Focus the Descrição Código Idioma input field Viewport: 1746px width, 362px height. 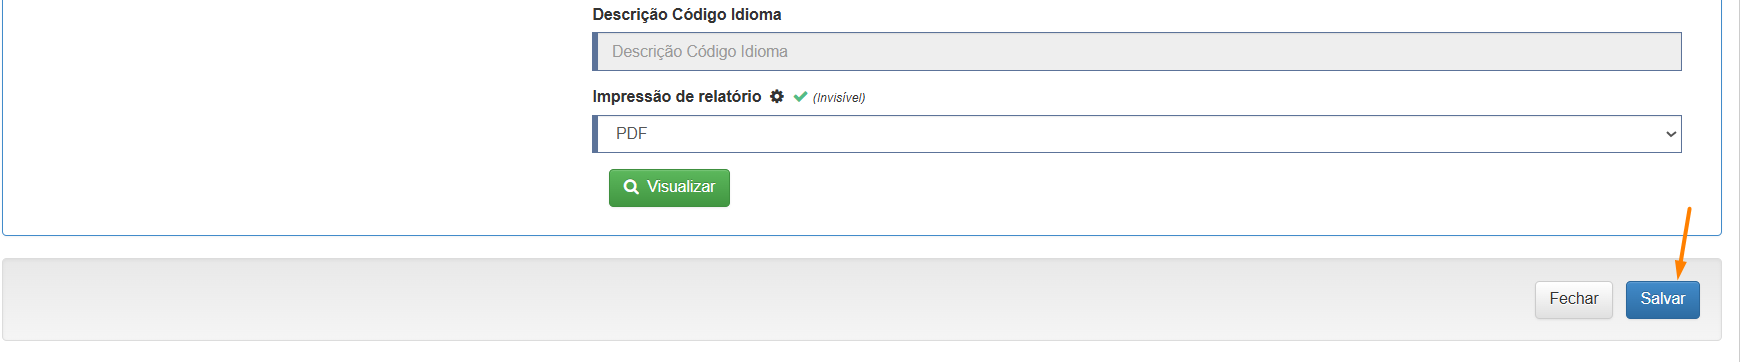point(1137,52)
